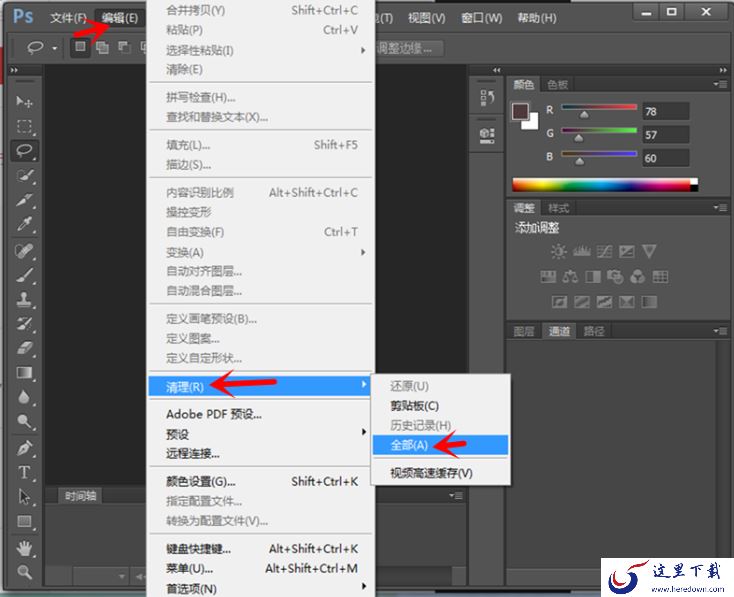734x597 pixels.
Task: Open the View (视图) menu
Action: click(426, 18)
